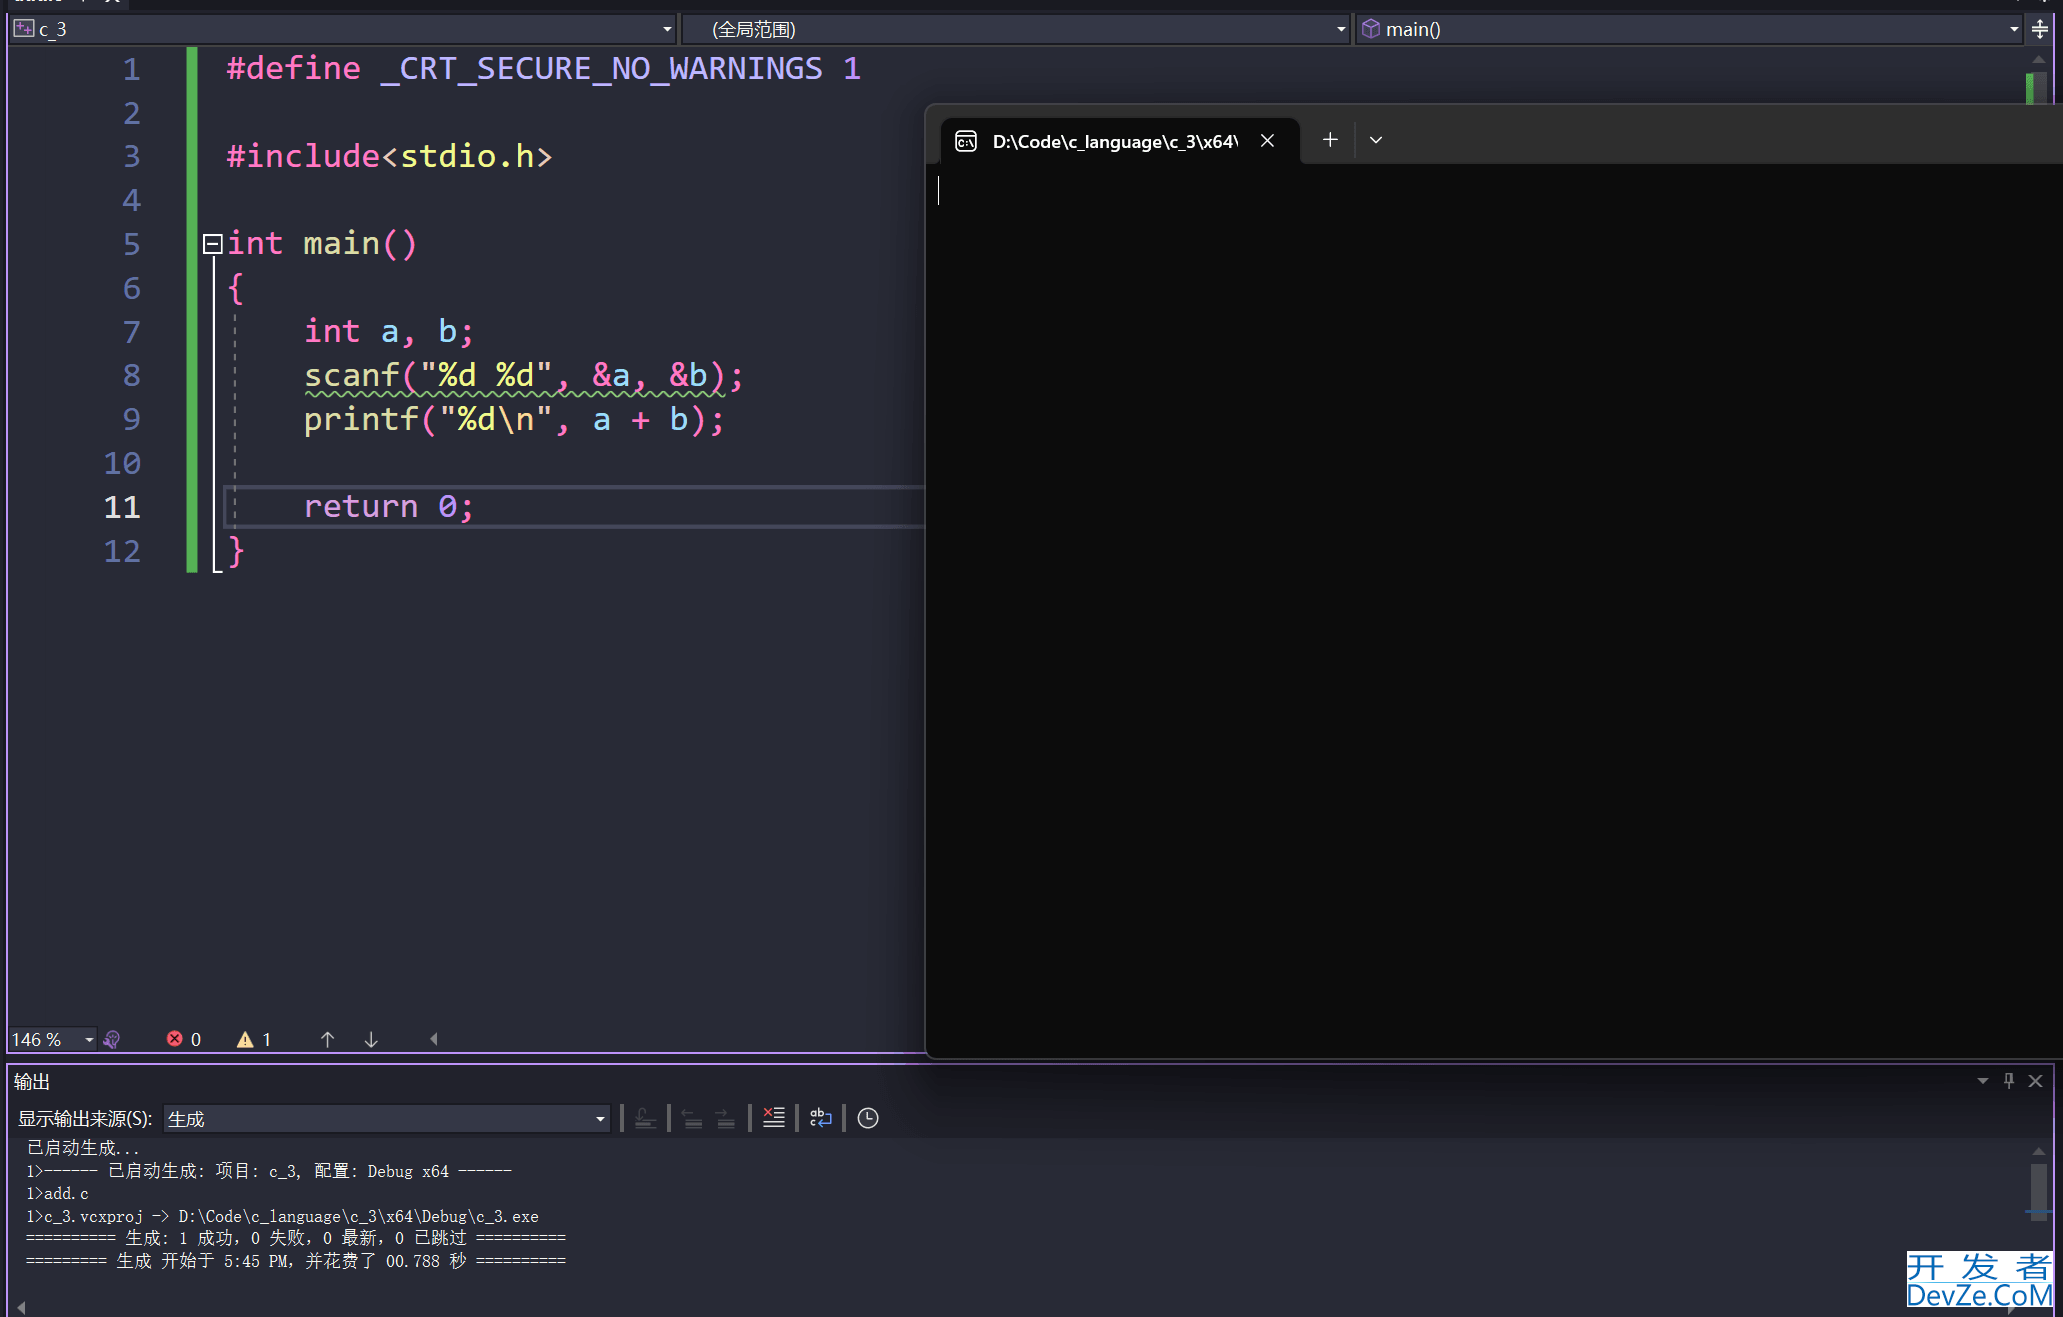This screenshot has width=2063, height=1317.
Task: Click the printf code line
Action: point(514,420)
